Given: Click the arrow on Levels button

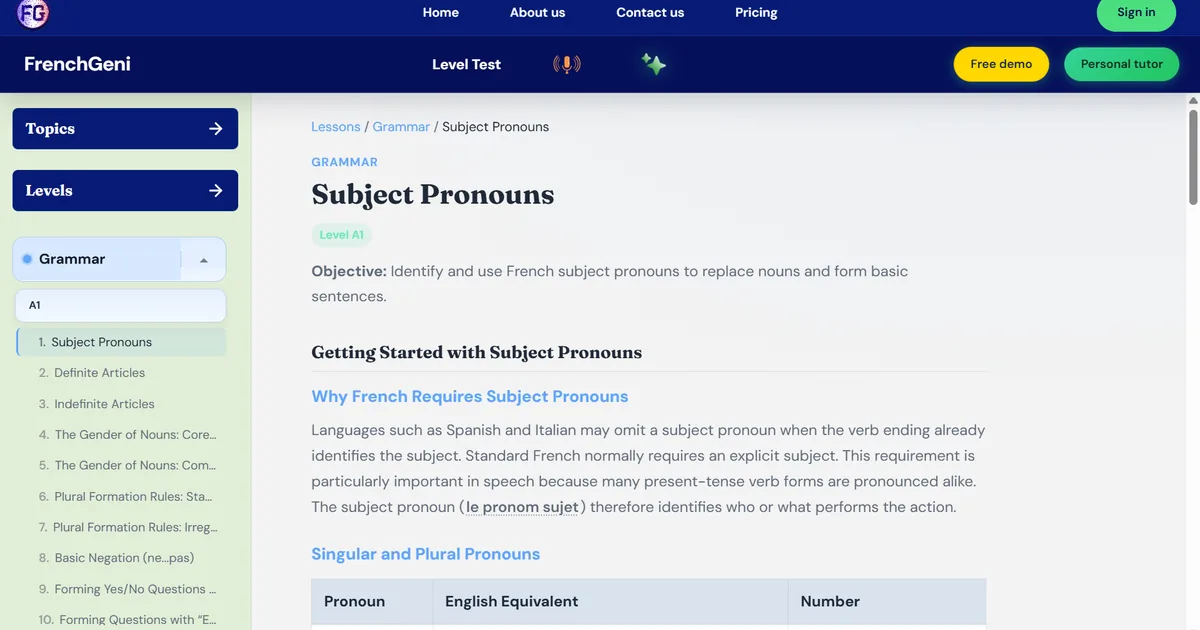Looking at the screenshot, I should pyautogui.click(x=216, y=191).
